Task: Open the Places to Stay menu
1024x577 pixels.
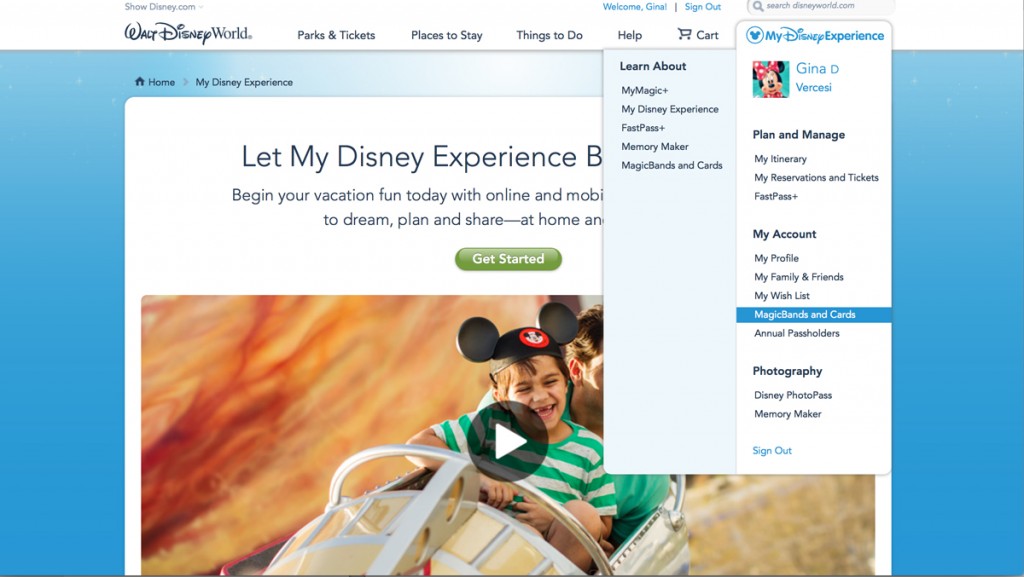Action: pos(447,35)
